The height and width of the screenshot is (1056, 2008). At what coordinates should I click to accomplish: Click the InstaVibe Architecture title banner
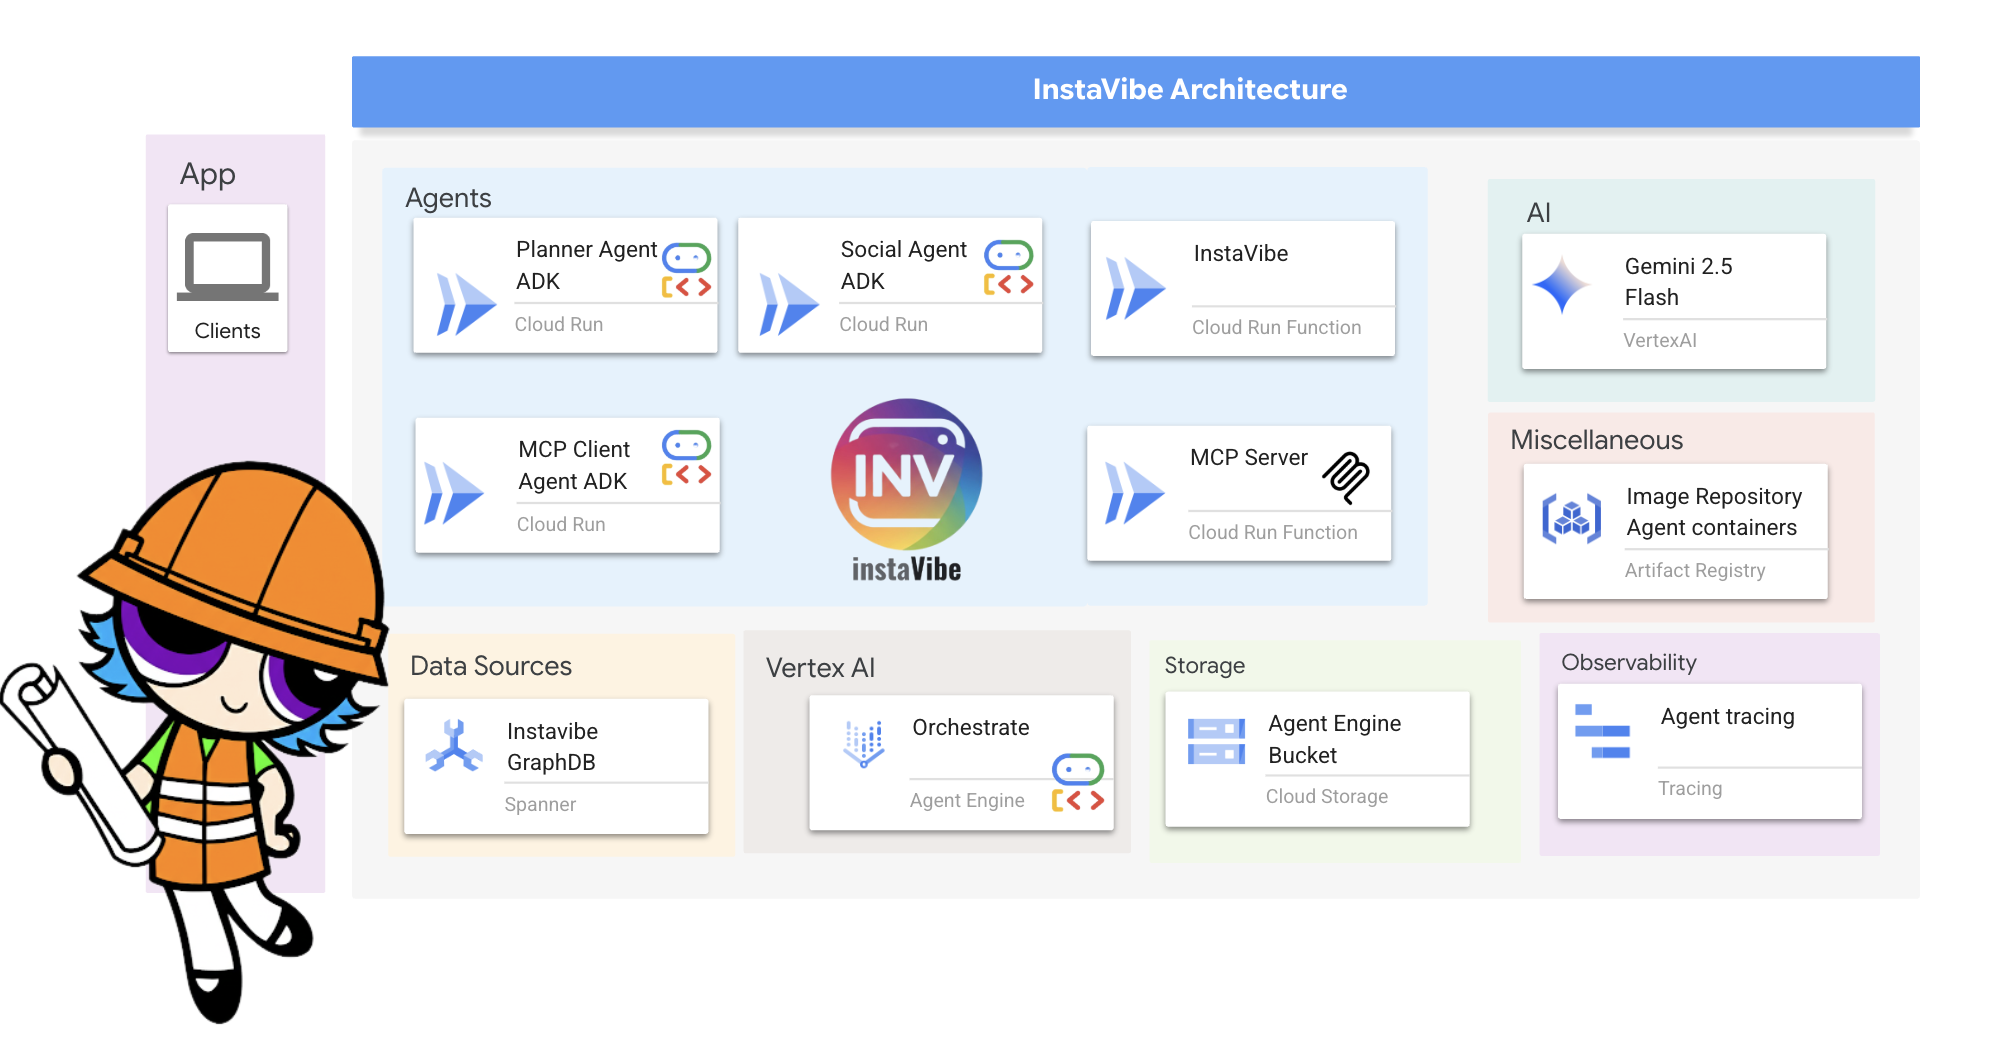[1188, 89]
